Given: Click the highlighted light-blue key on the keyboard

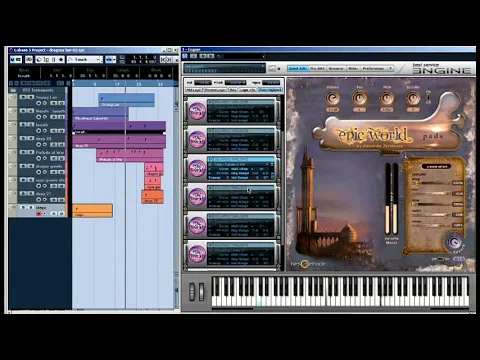Looking at the screenshot, I should coord(259,302).
